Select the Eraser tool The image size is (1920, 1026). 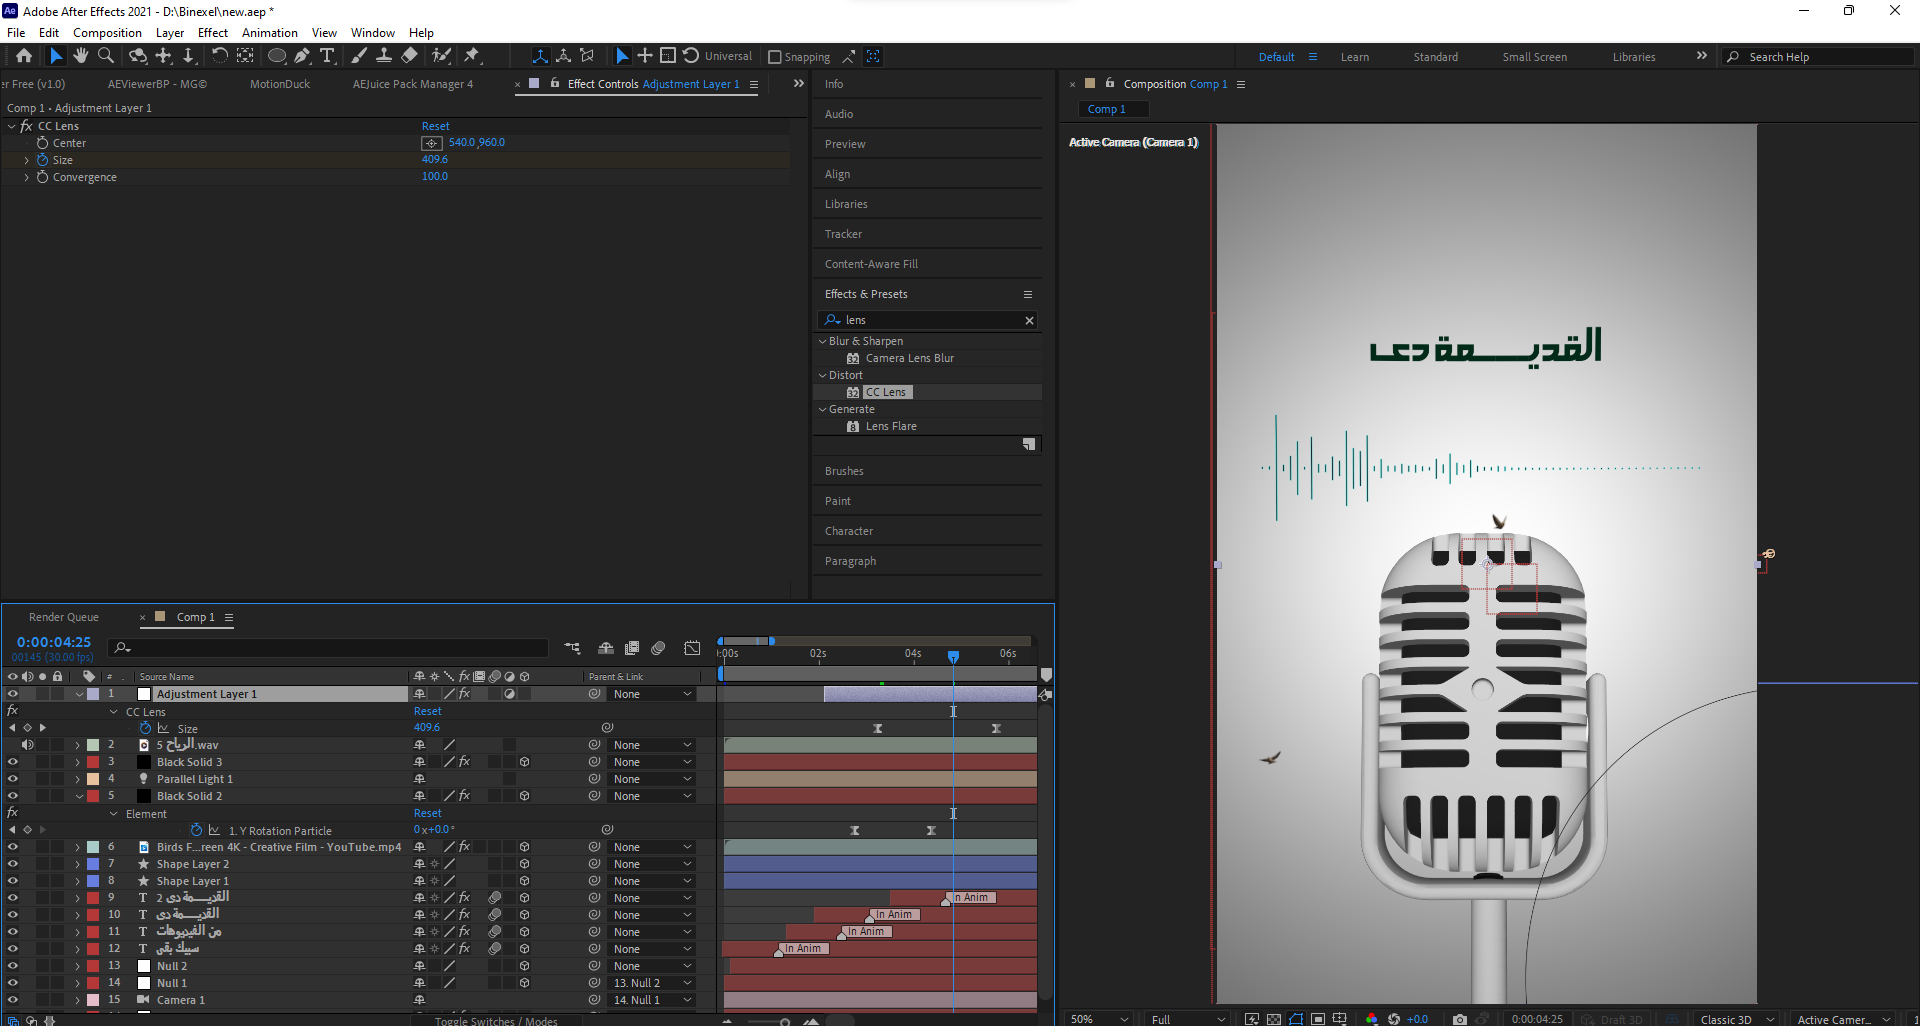410,56
